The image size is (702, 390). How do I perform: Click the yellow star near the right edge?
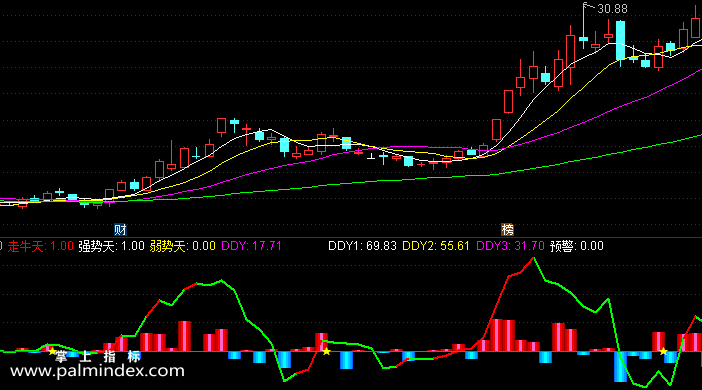pyautogui.click(x=663, y=351)
